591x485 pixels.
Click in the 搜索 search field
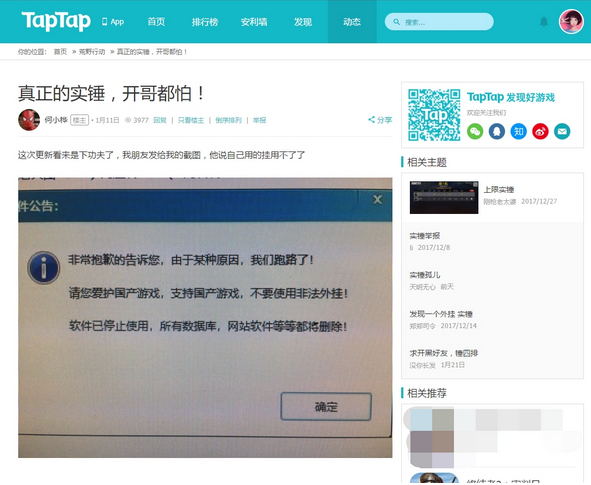pos(439,22)
